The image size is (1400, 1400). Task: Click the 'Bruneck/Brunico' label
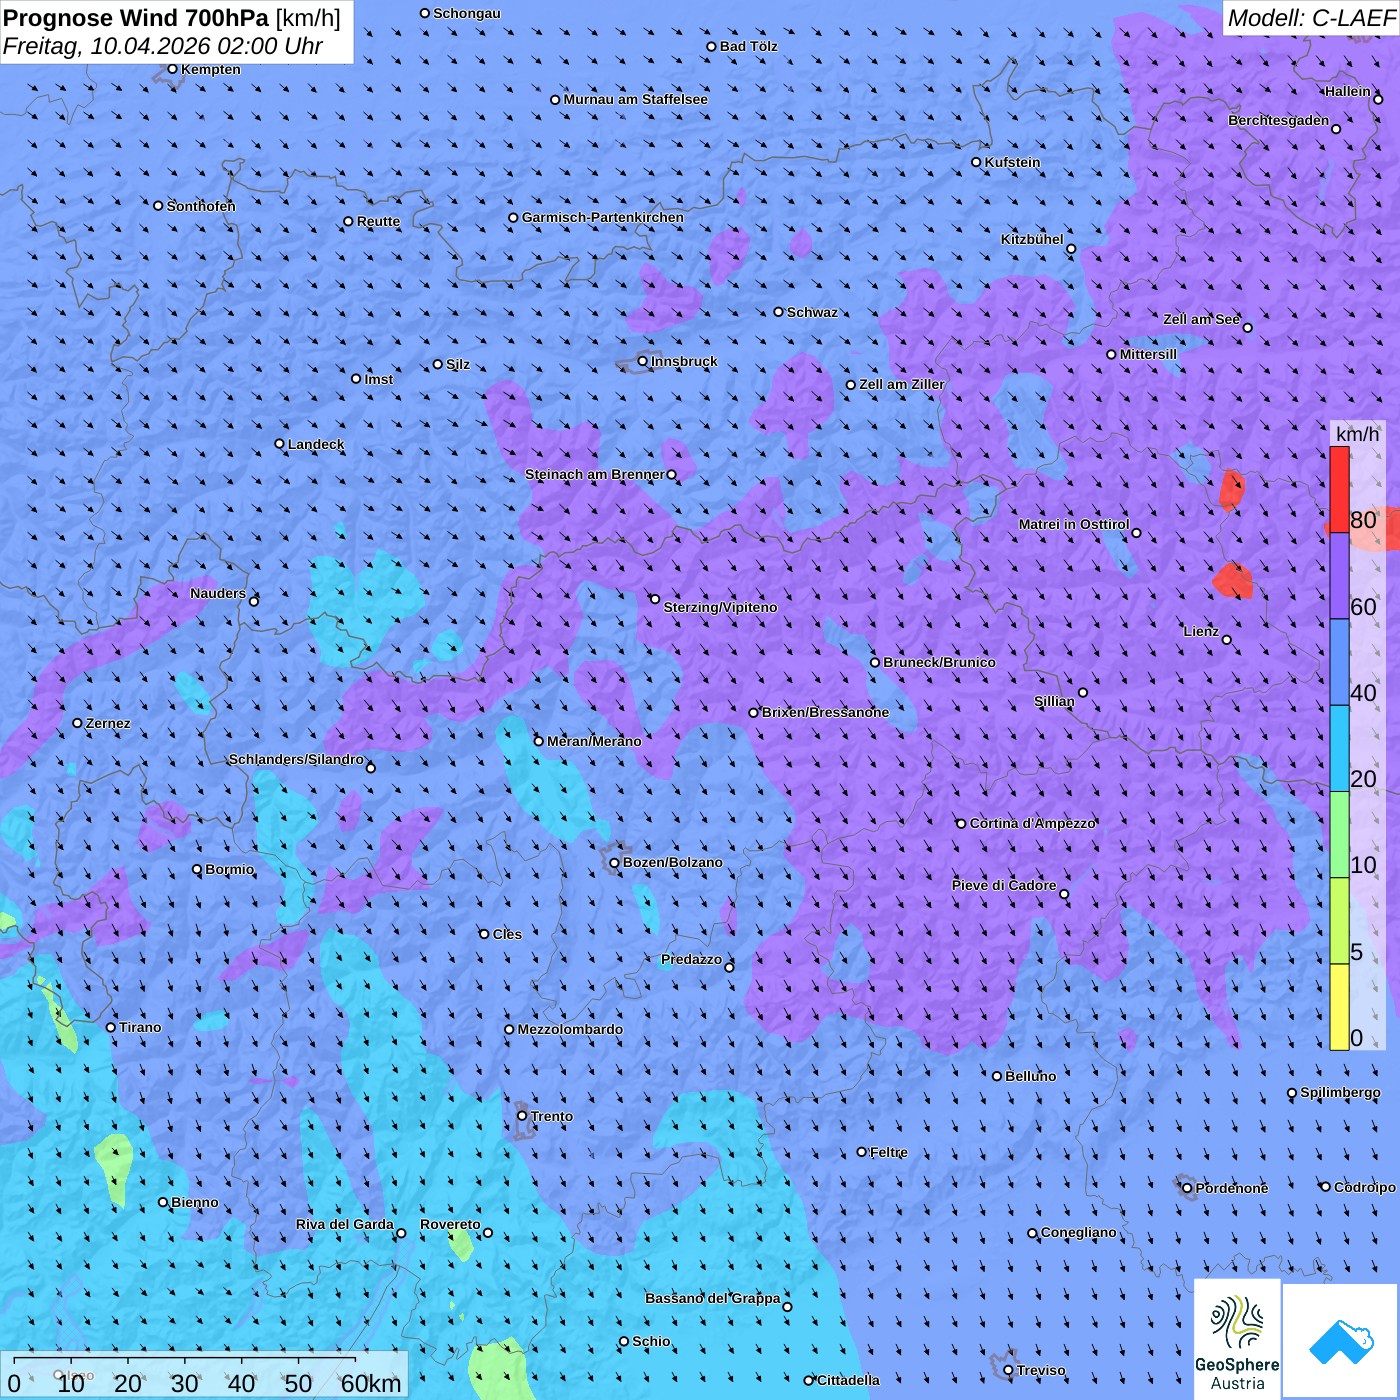[x=939, y=662]
